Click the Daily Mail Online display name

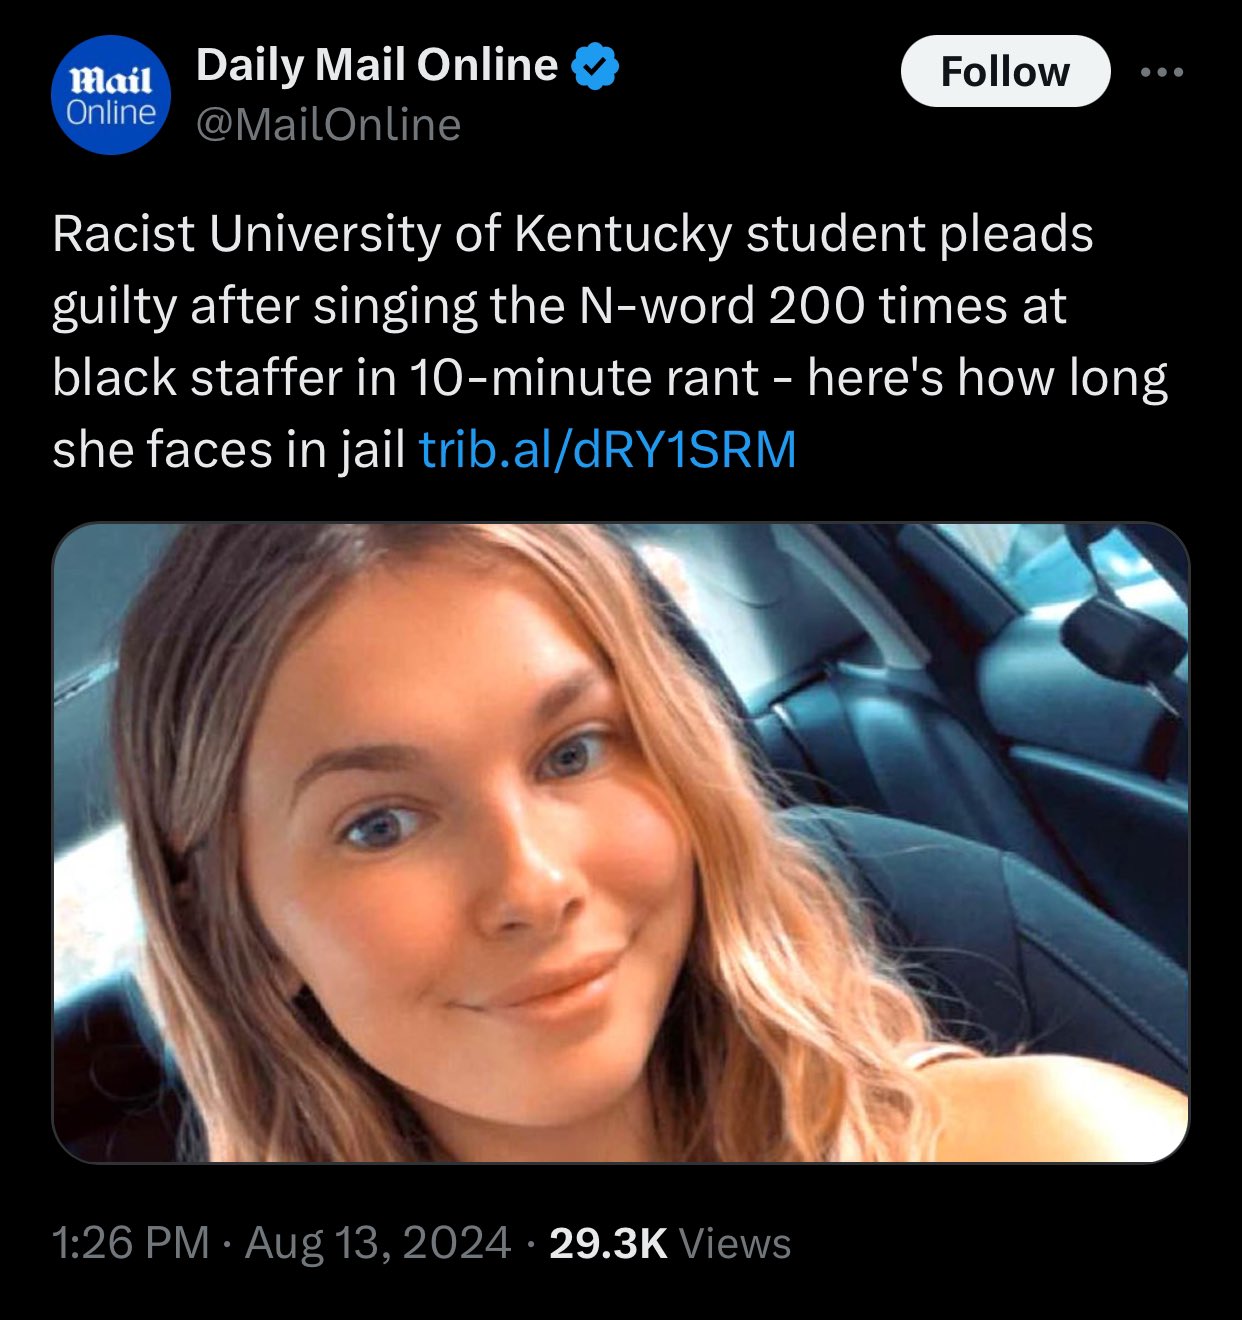377,66
